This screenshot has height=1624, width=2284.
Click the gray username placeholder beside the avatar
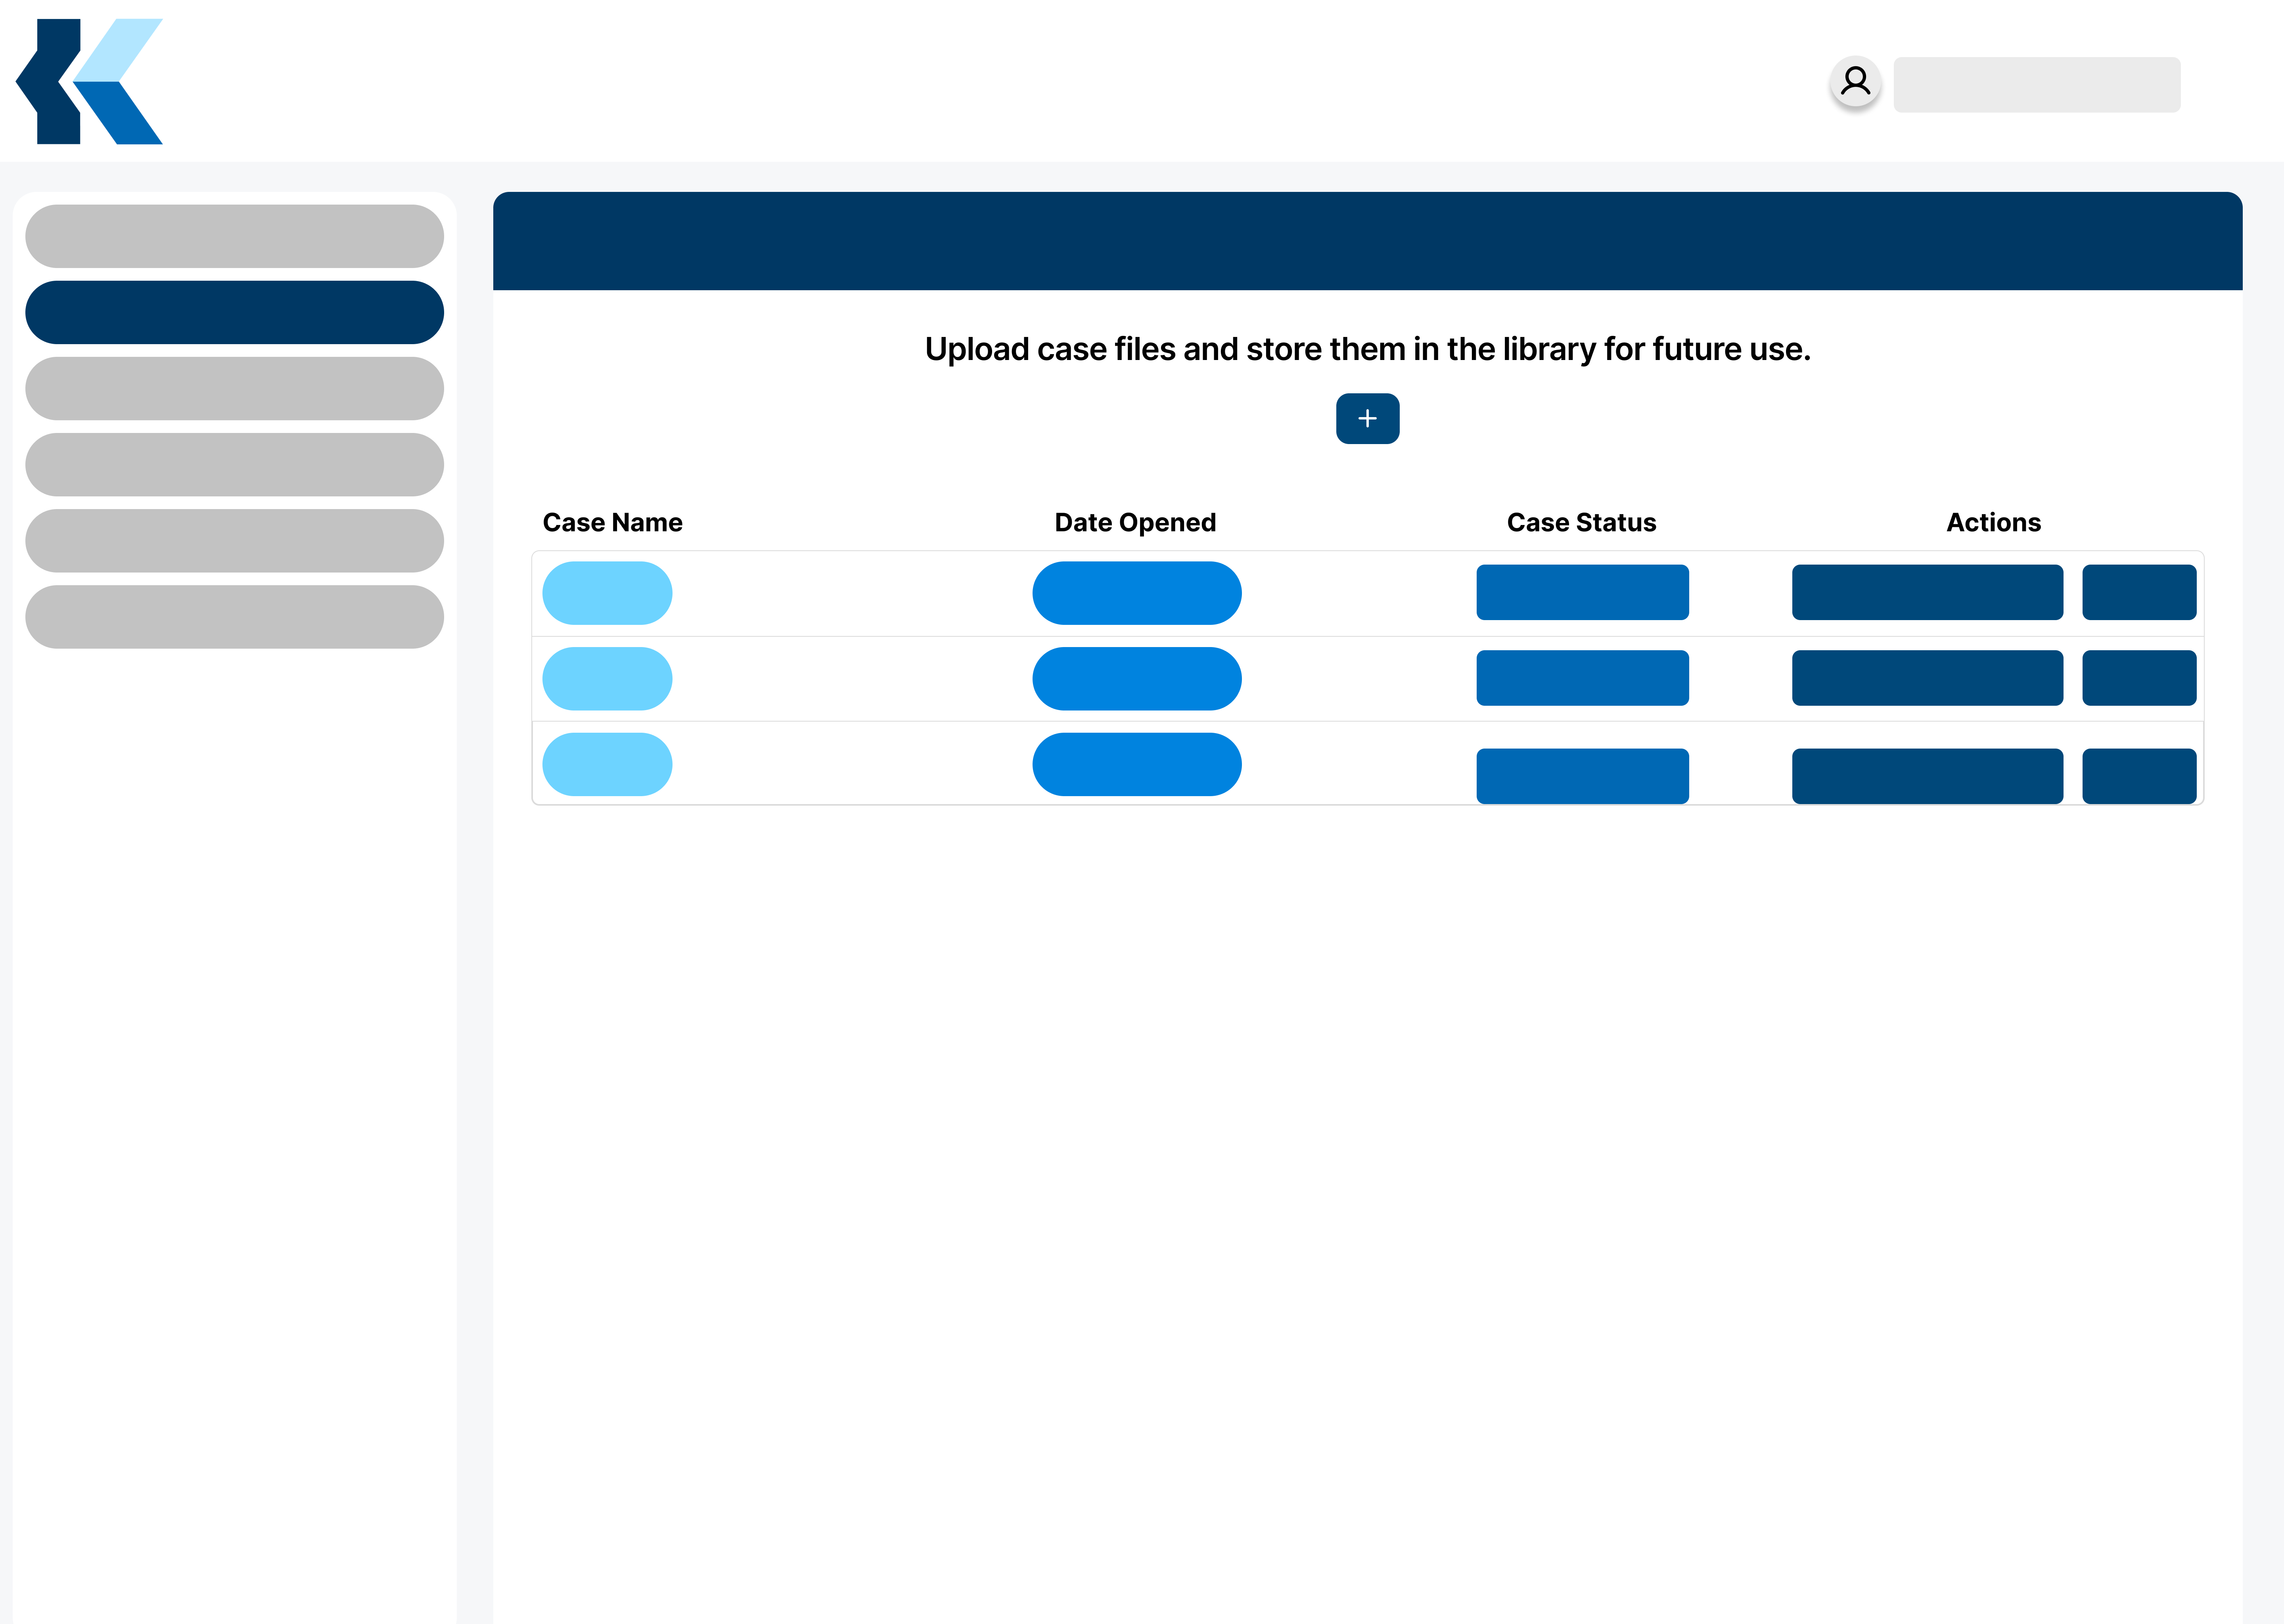tap(2036, 84)
